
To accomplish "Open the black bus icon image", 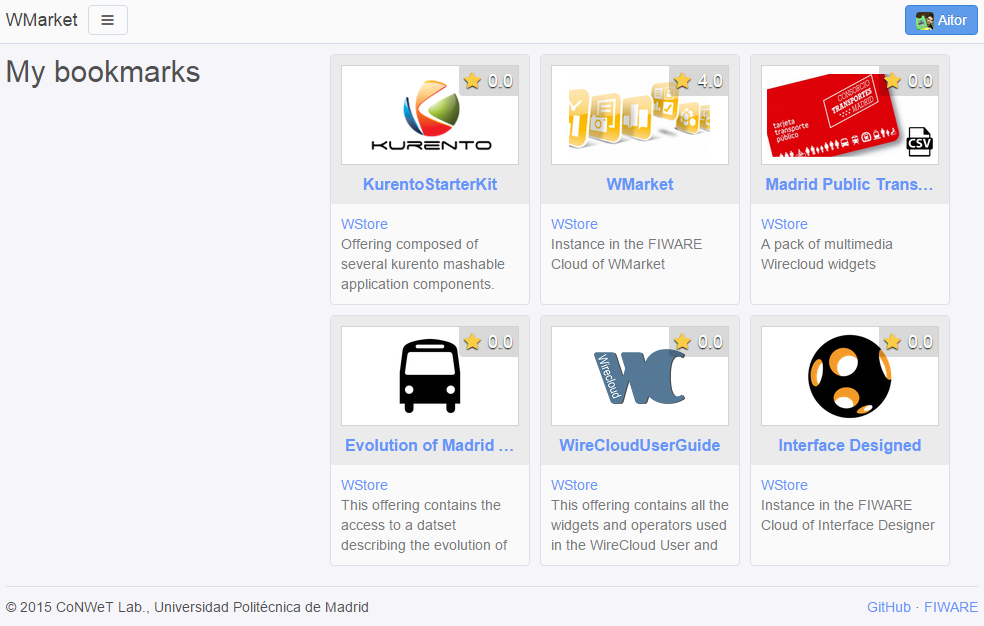I will tap(430, 376).
